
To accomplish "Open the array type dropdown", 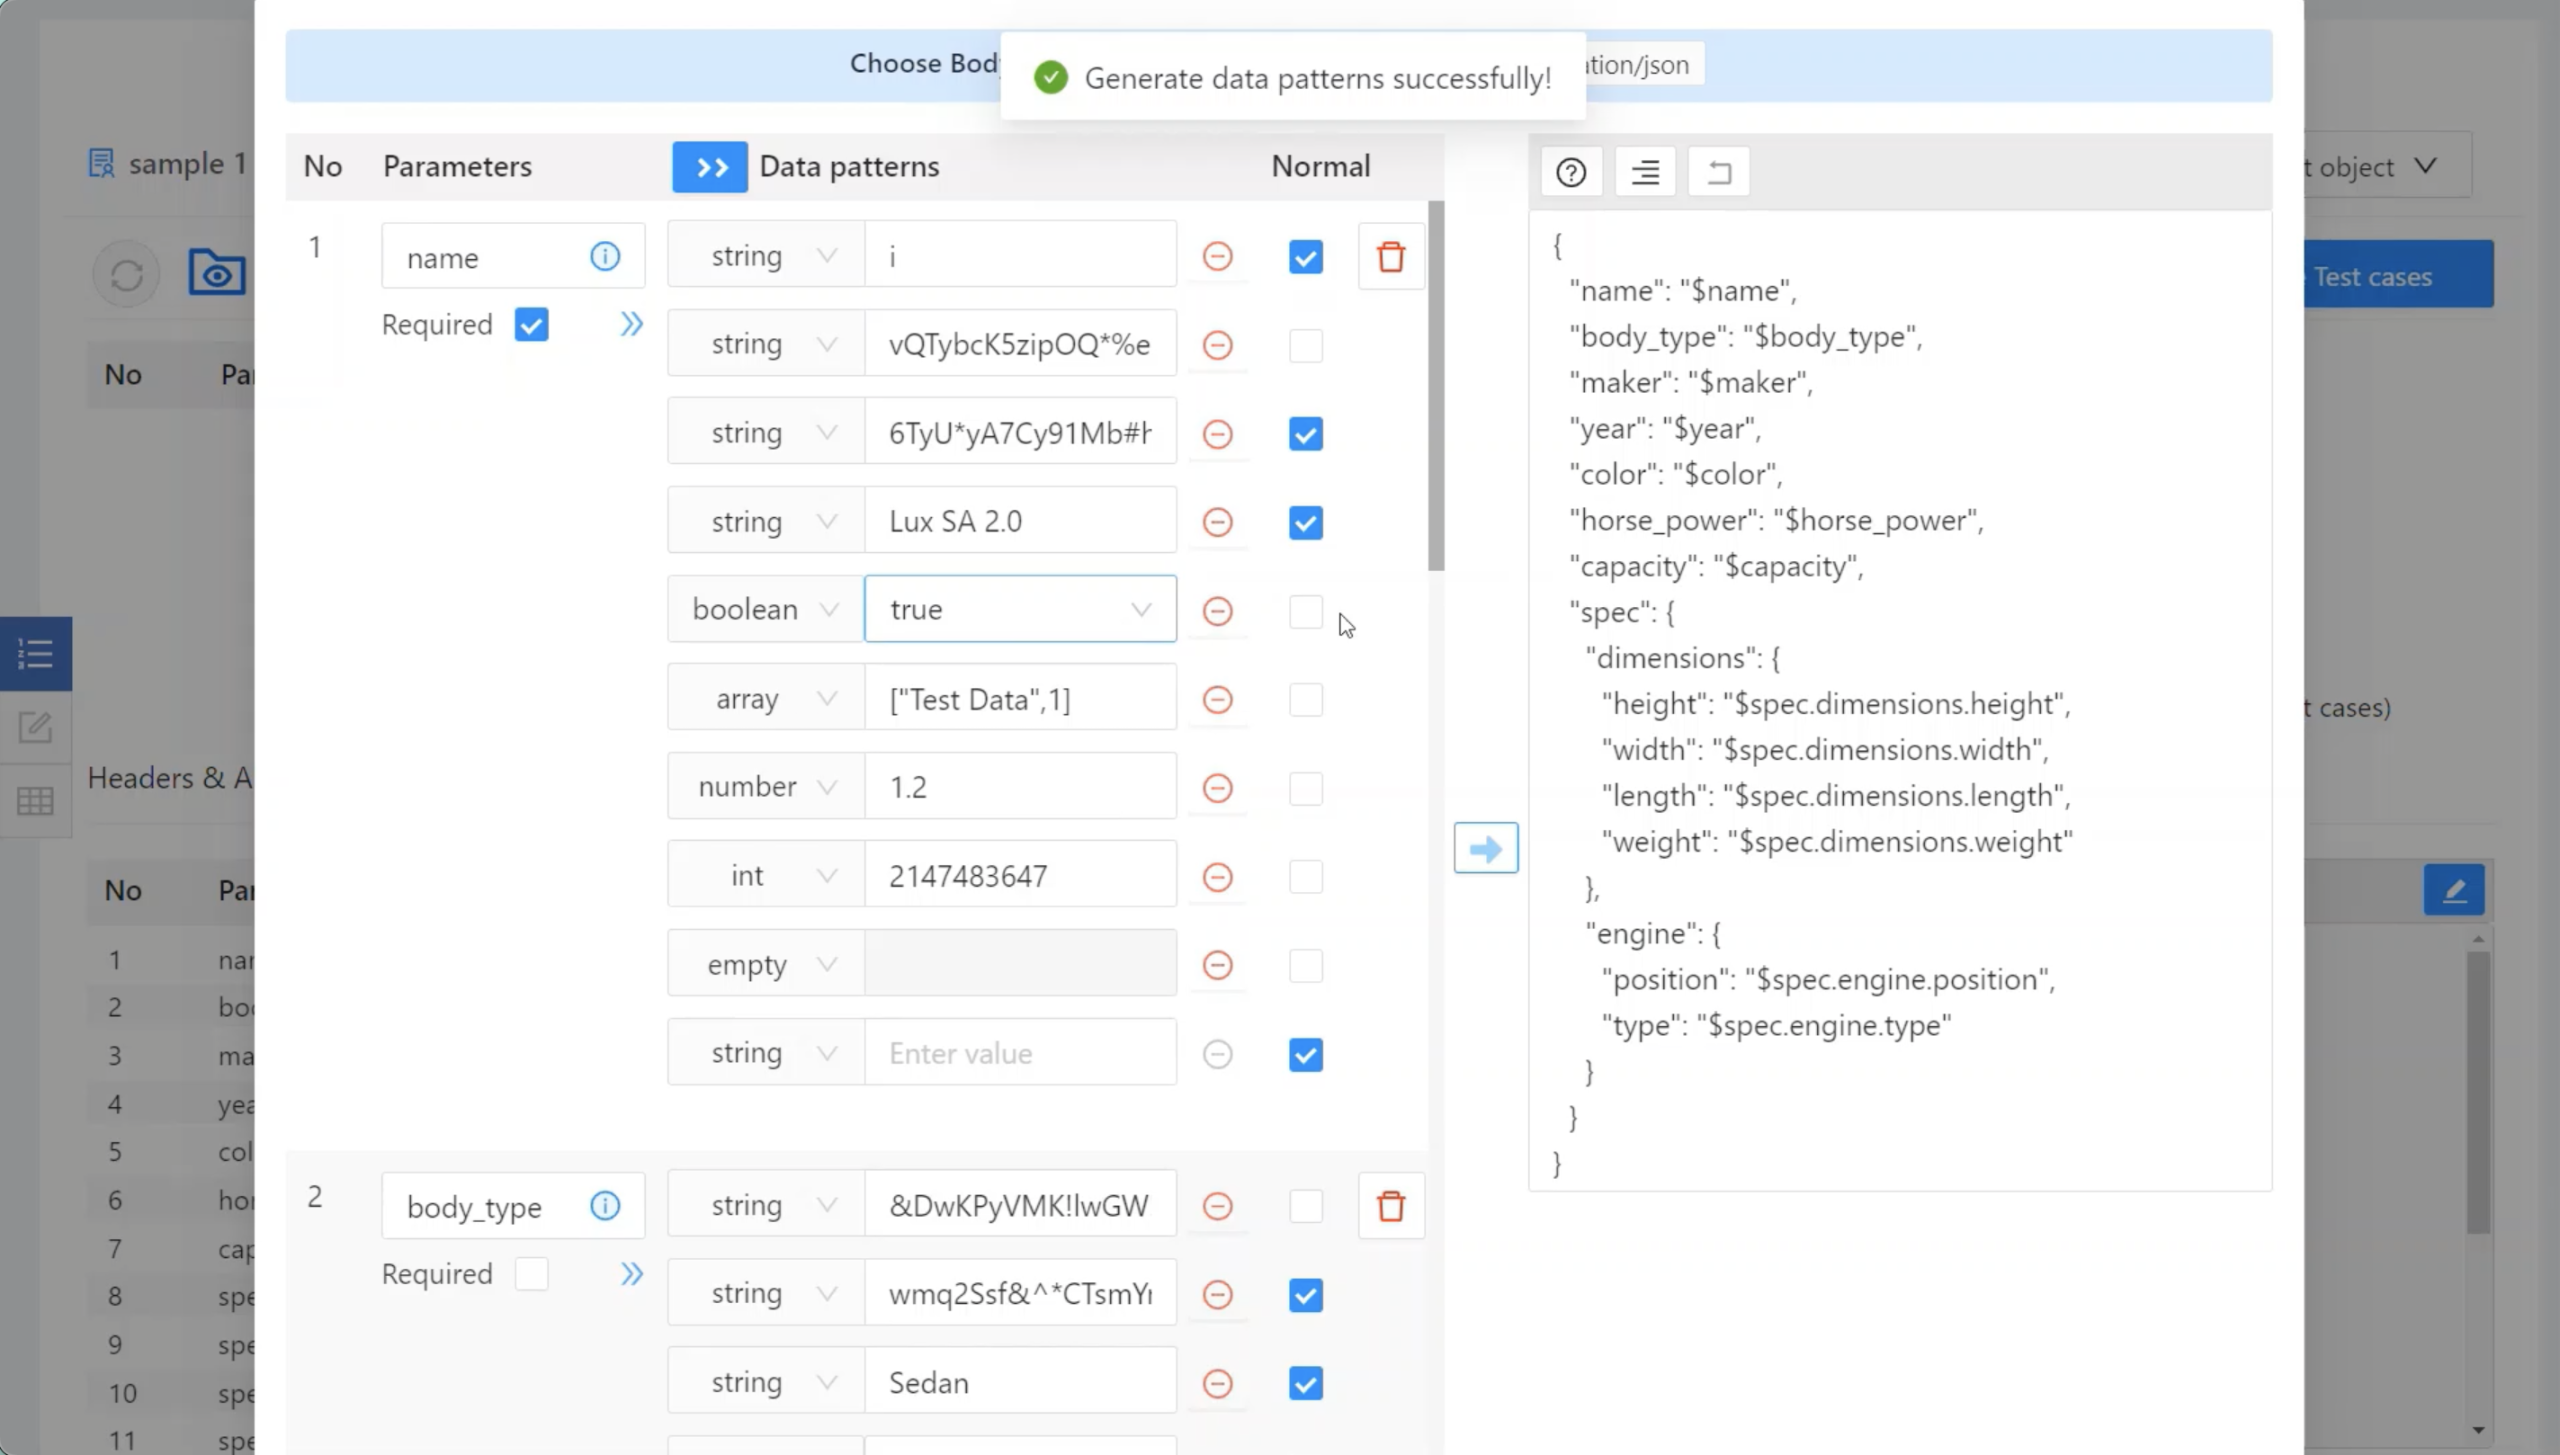I will 765,699.
